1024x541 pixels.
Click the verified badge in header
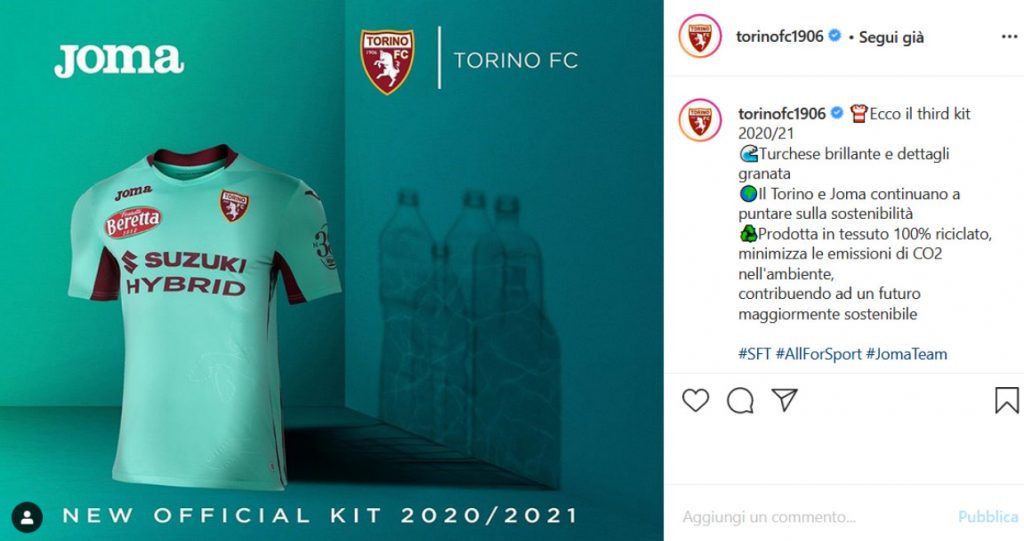coord(835,36)
